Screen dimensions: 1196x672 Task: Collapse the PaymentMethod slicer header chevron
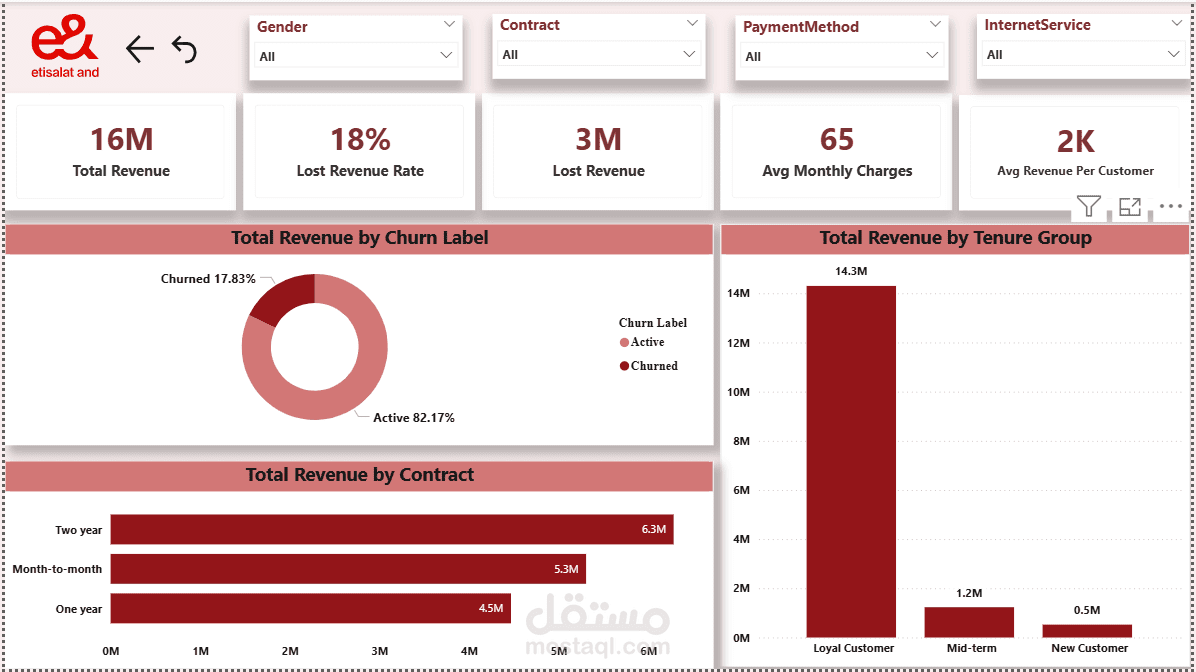pyautogui.click(x=935, y=24)
